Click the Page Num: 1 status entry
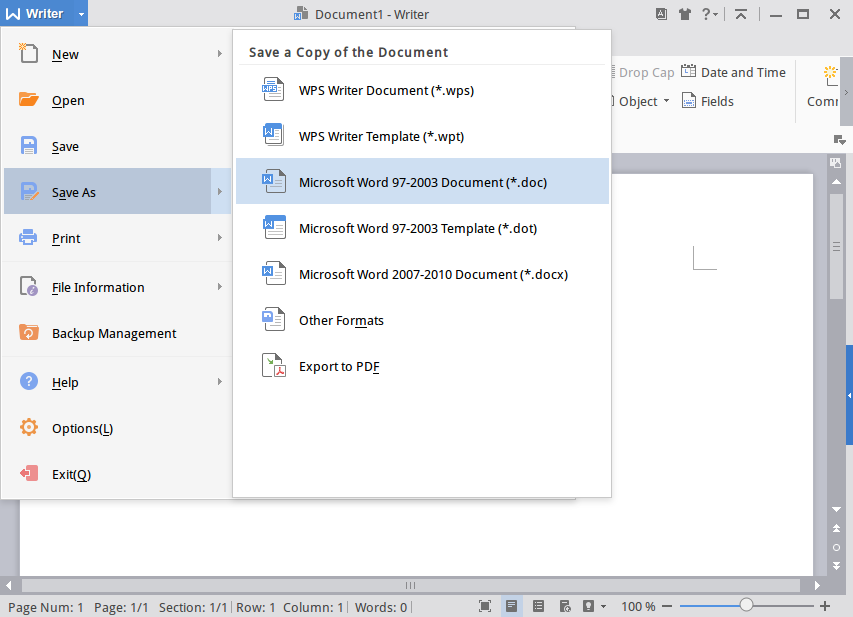The image size is (853, 617). [x=46, y=607]
